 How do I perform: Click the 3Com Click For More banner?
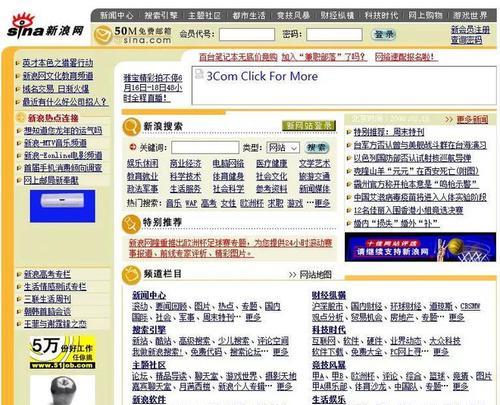[x=344, y=86]
